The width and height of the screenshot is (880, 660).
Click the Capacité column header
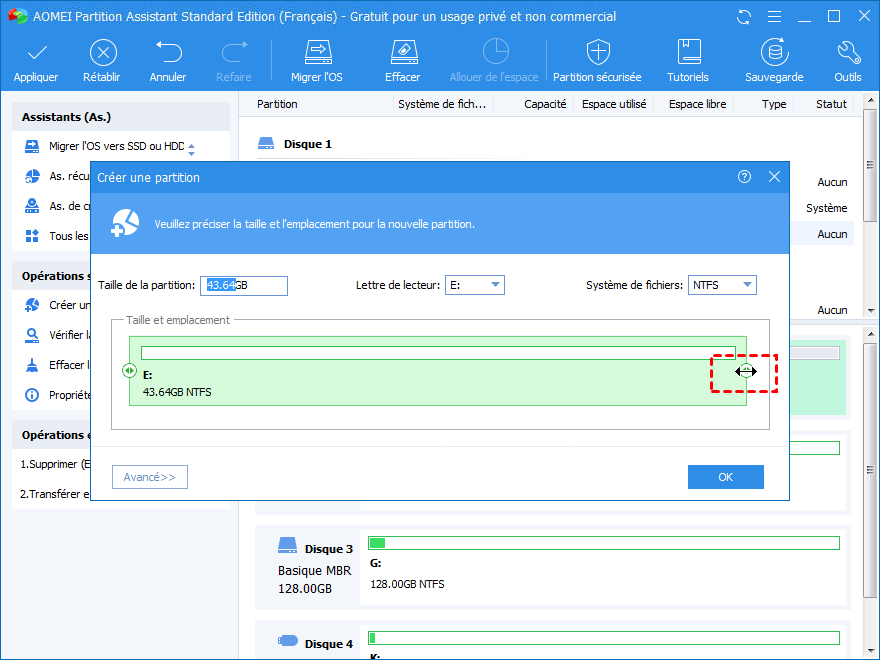click(x=545, y=104)
